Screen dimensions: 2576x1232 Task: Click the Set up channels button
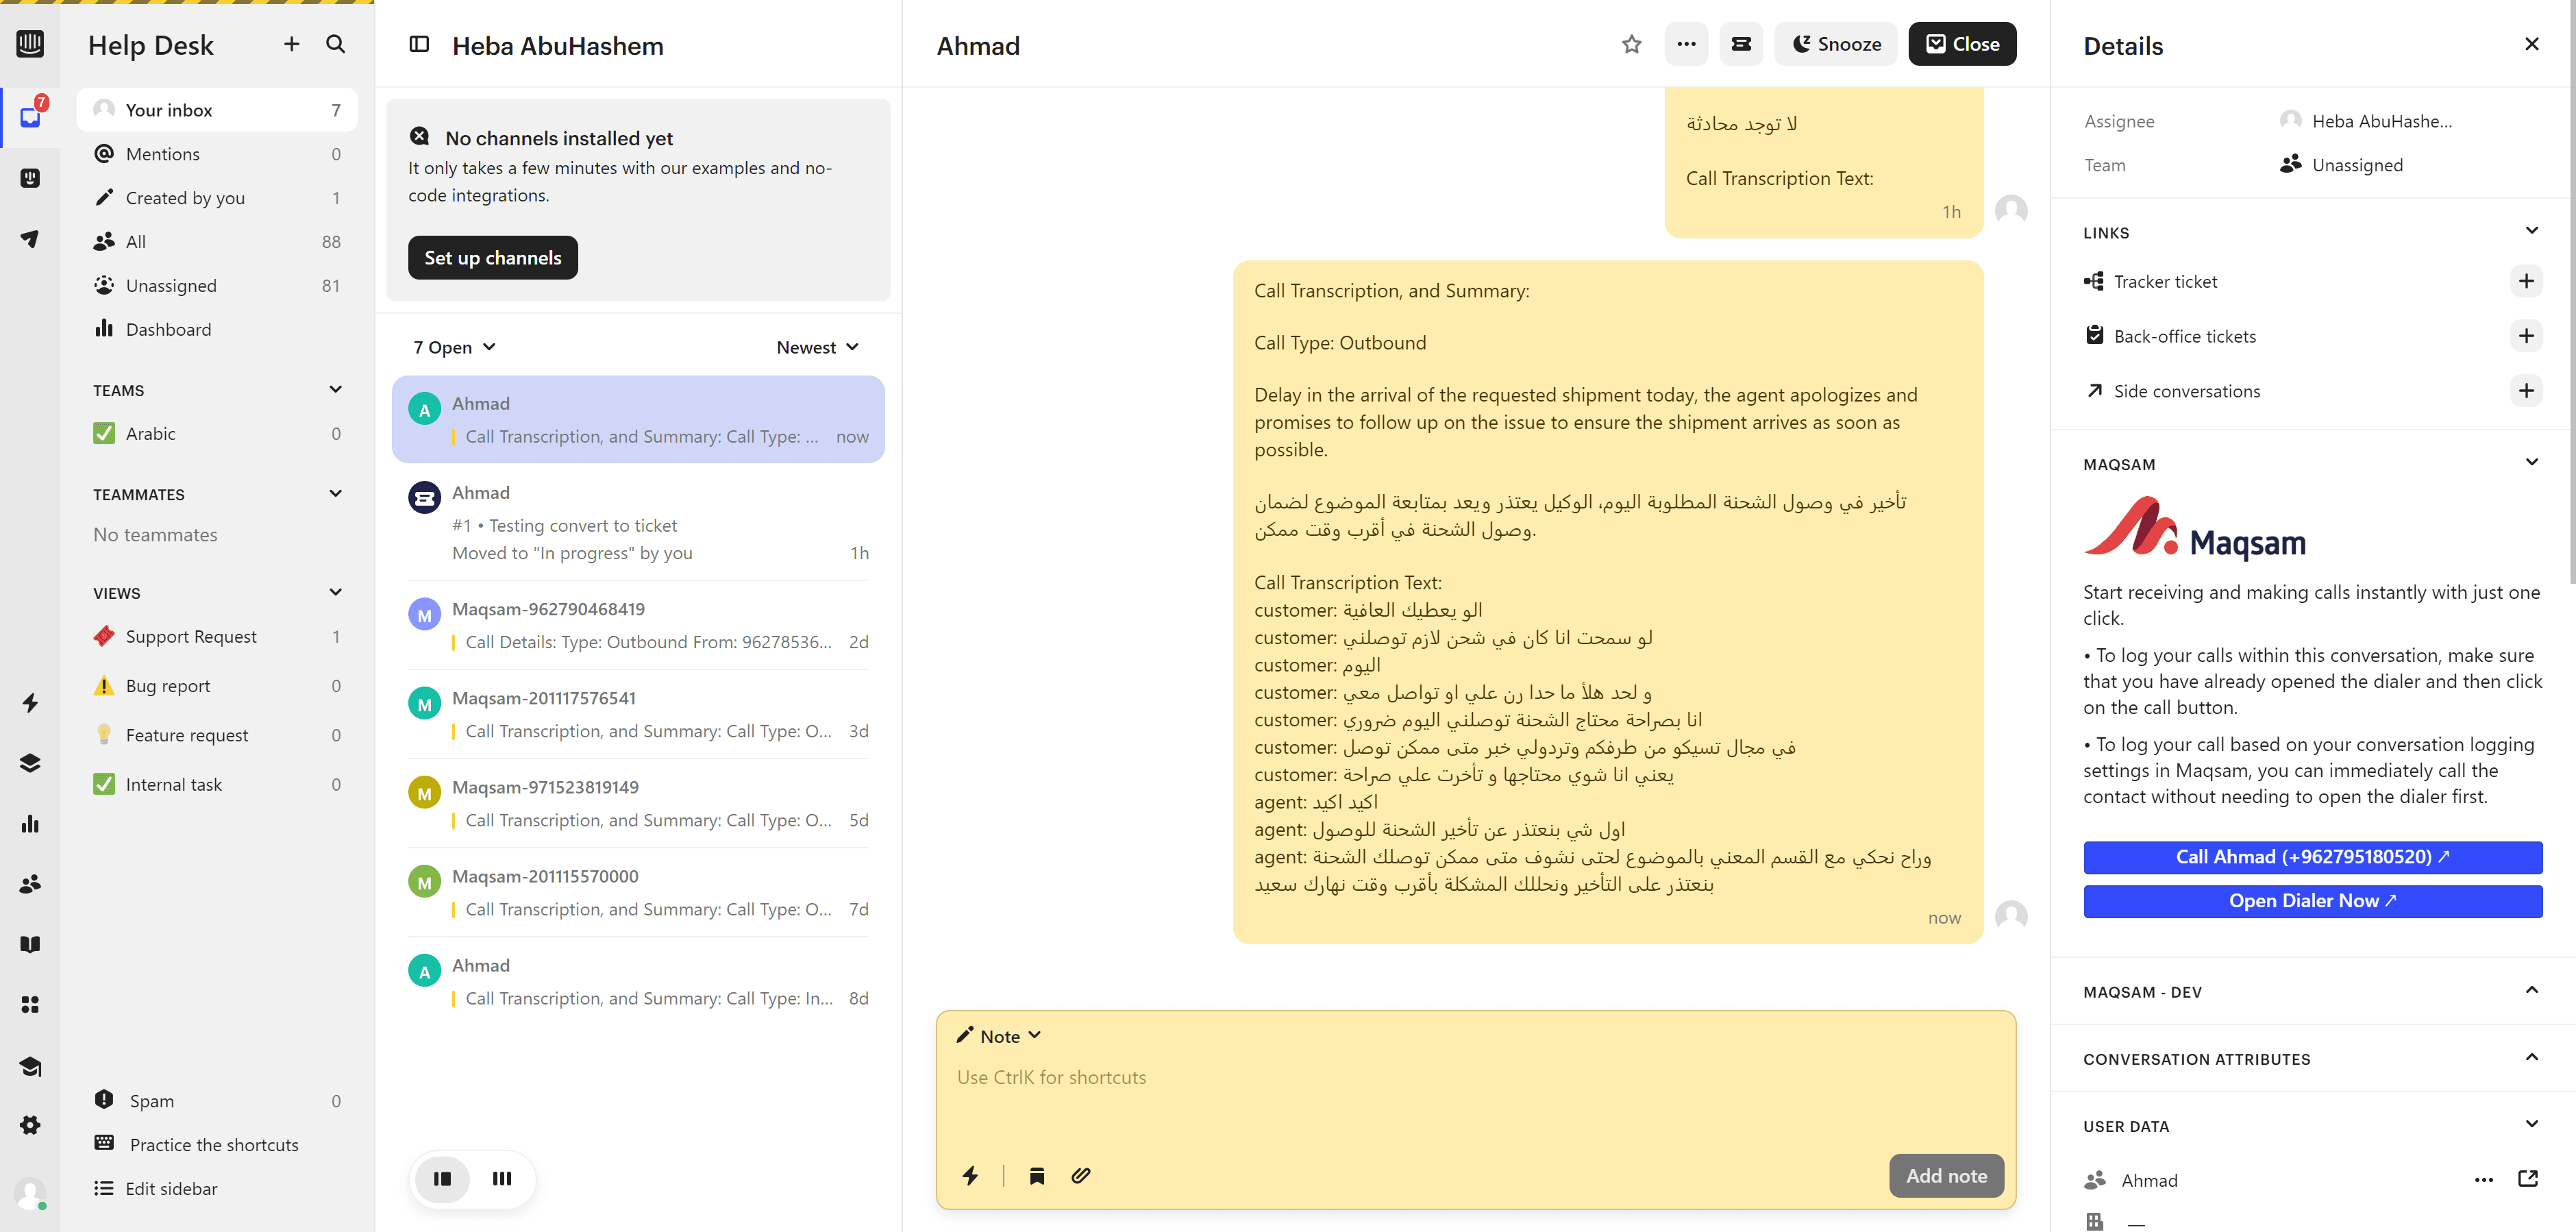(492, 258)
